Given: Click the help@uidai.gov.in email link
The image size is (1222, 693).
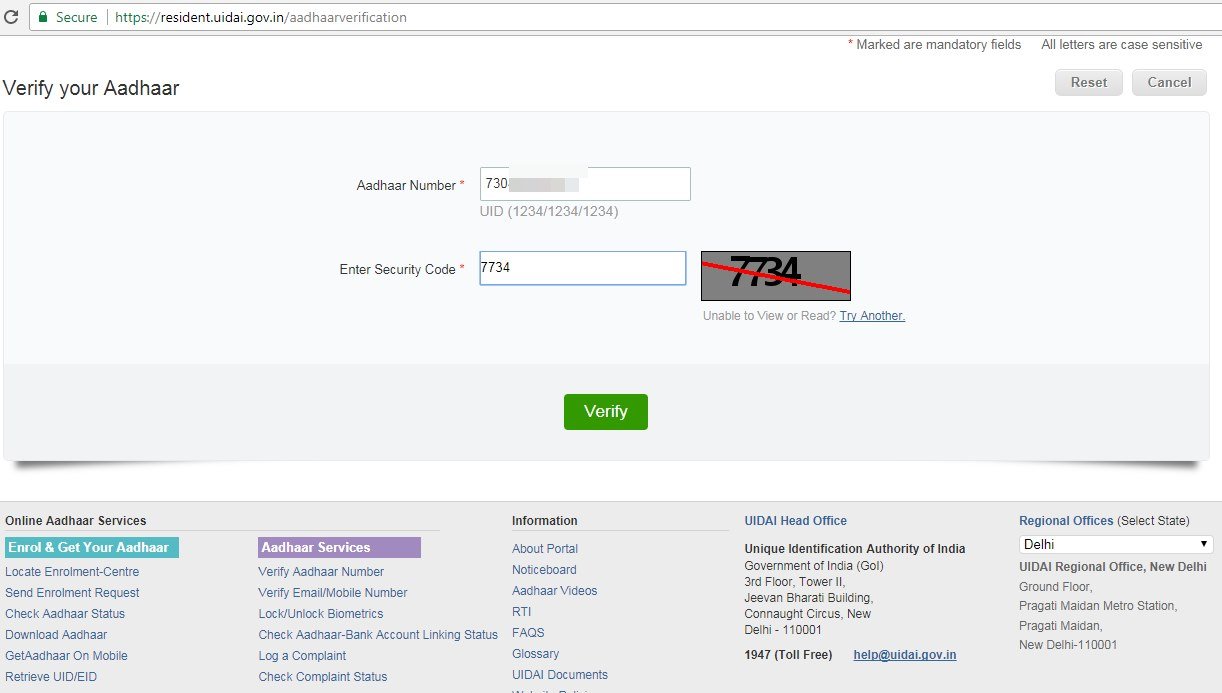Looking at the screenshot, I should (x=904, y=655).
